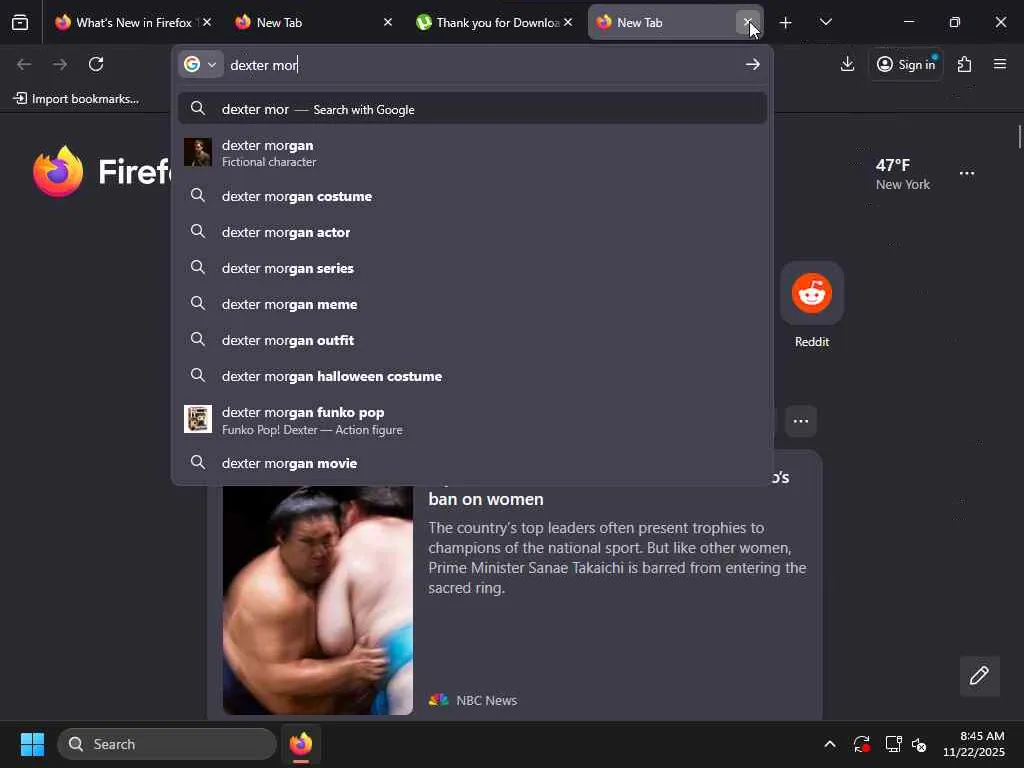Click magnifier icon beside dexter morgan actor

tap(198, 231)
